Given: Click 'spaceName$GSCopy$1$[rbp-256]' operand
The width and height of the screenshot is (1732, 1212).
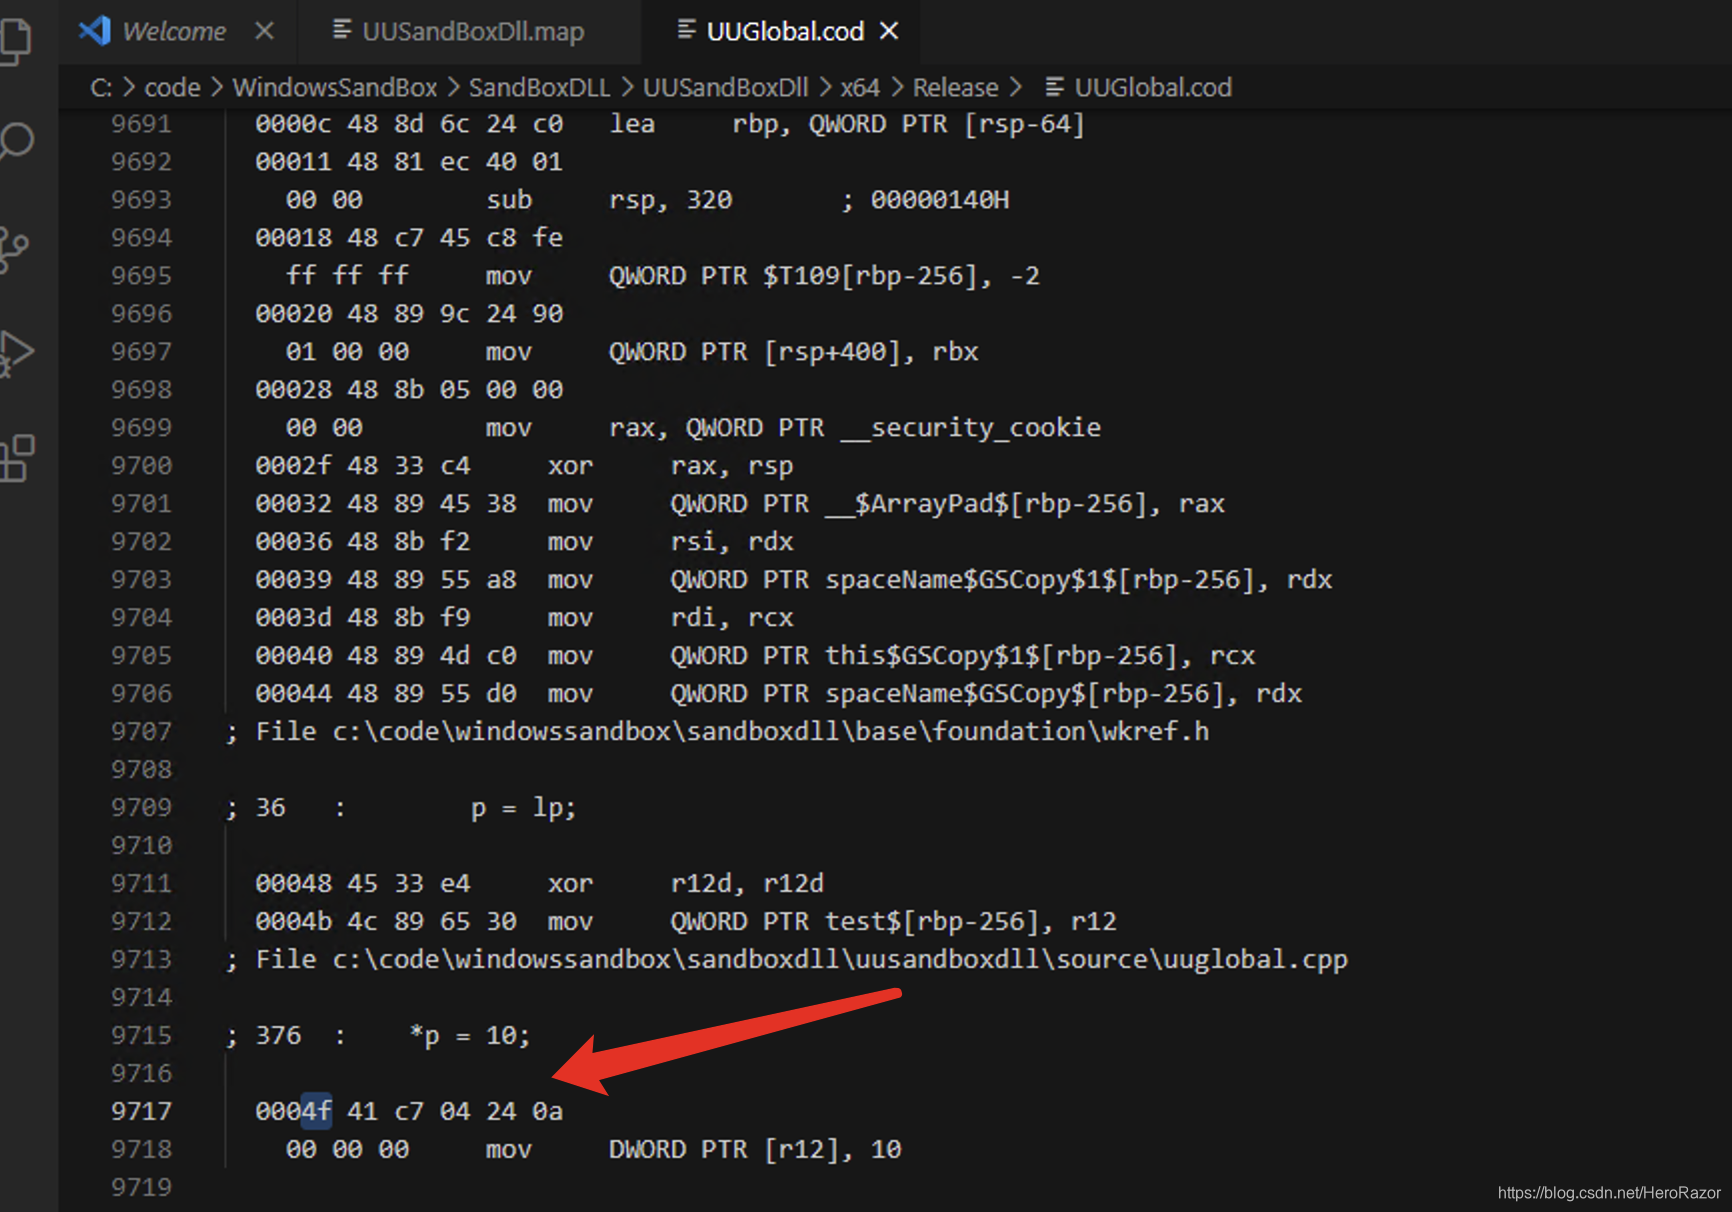Looking at the screenshot, I should click(x=1040, y=580).
